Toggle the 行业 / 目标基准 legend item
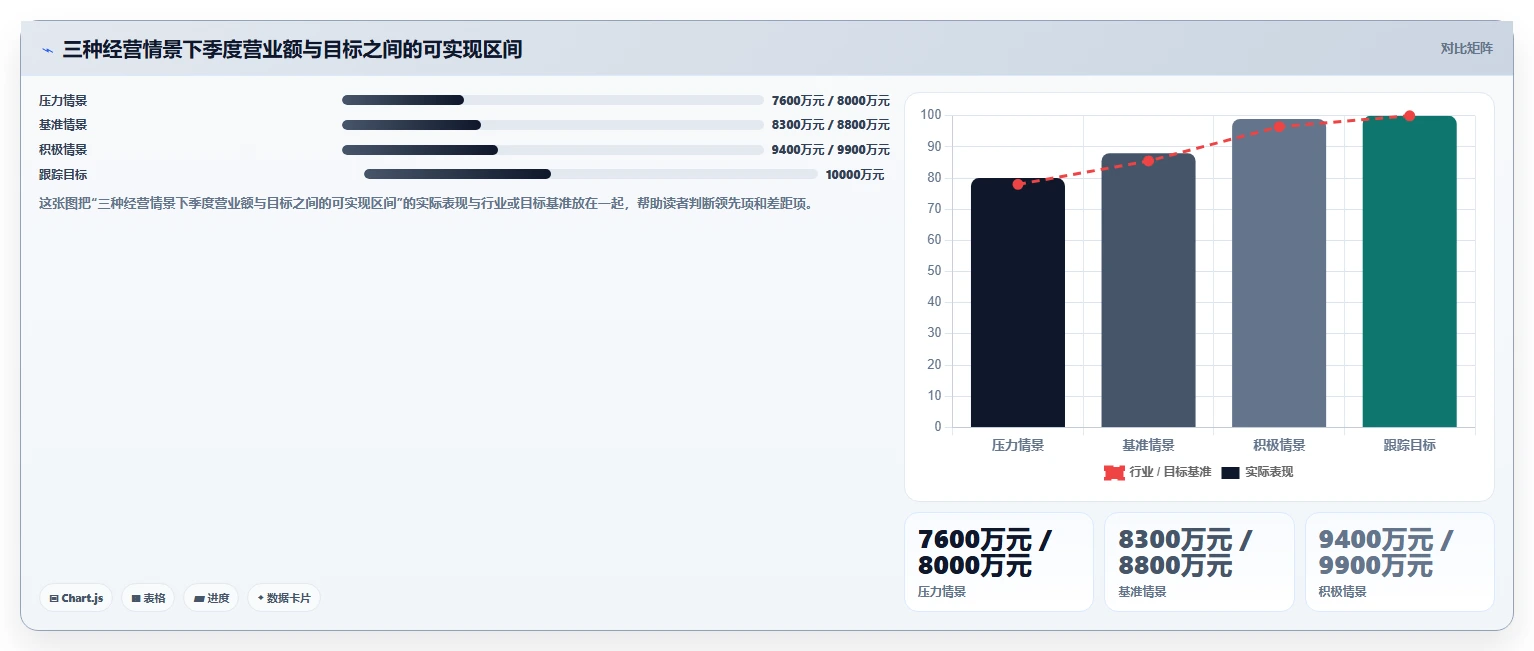 pyautogui.click(x=1157, y=472)
